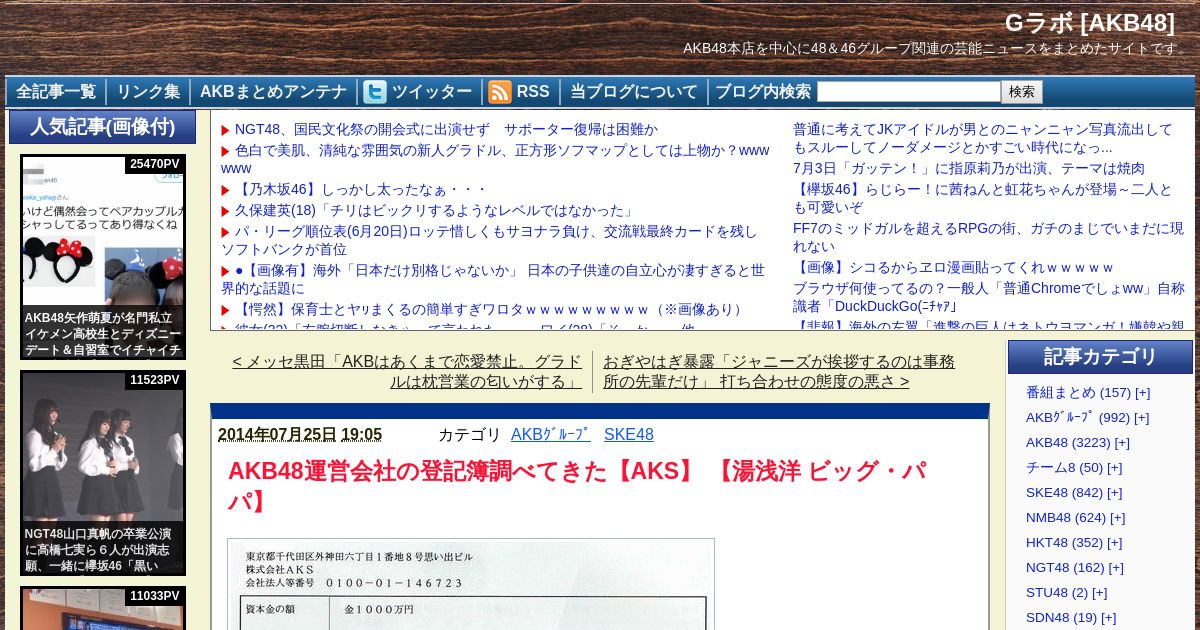Expand the [+] beside チーム8 (50)
This screenshot has height=630, width=1200.
click(1114, 467)
